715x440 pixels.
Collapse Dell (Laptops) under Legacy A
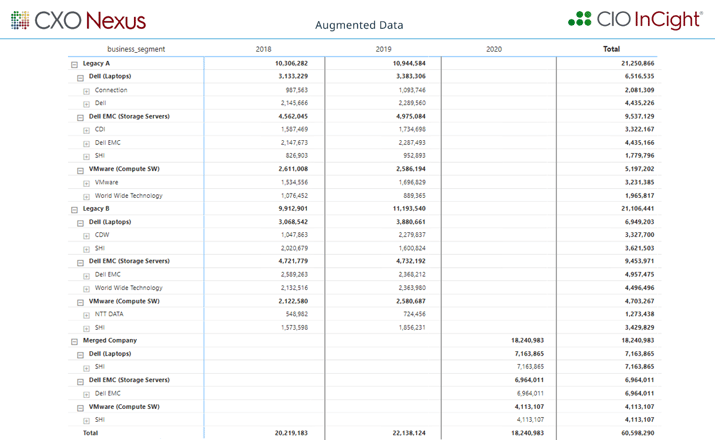tap(81, 77)
